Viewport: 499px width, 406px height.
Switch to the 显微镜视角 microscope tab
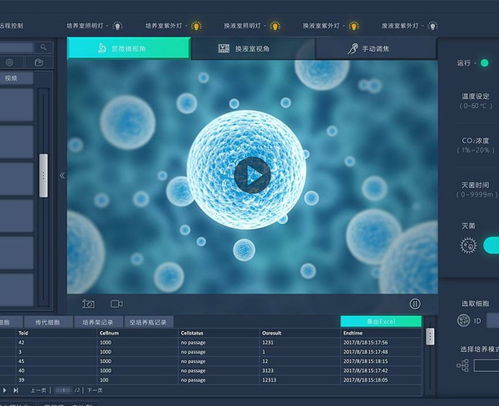(129, 48)
